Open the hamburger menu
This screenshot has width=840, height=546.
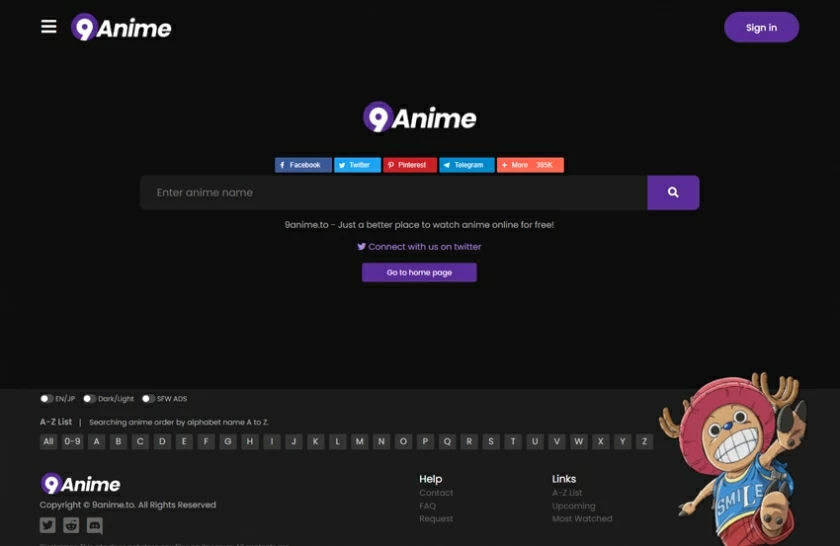click(49, 26)
